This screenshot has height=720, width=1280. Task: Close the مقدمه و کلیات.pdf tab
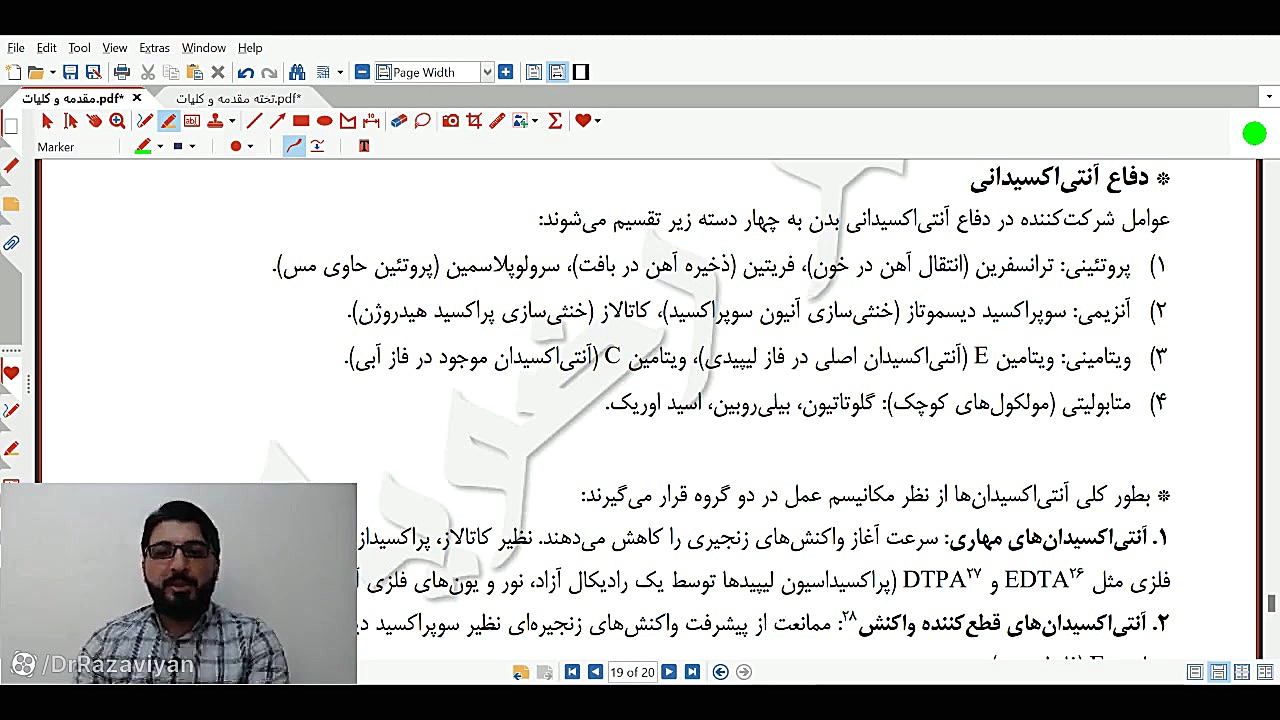(x=137, y=98)
